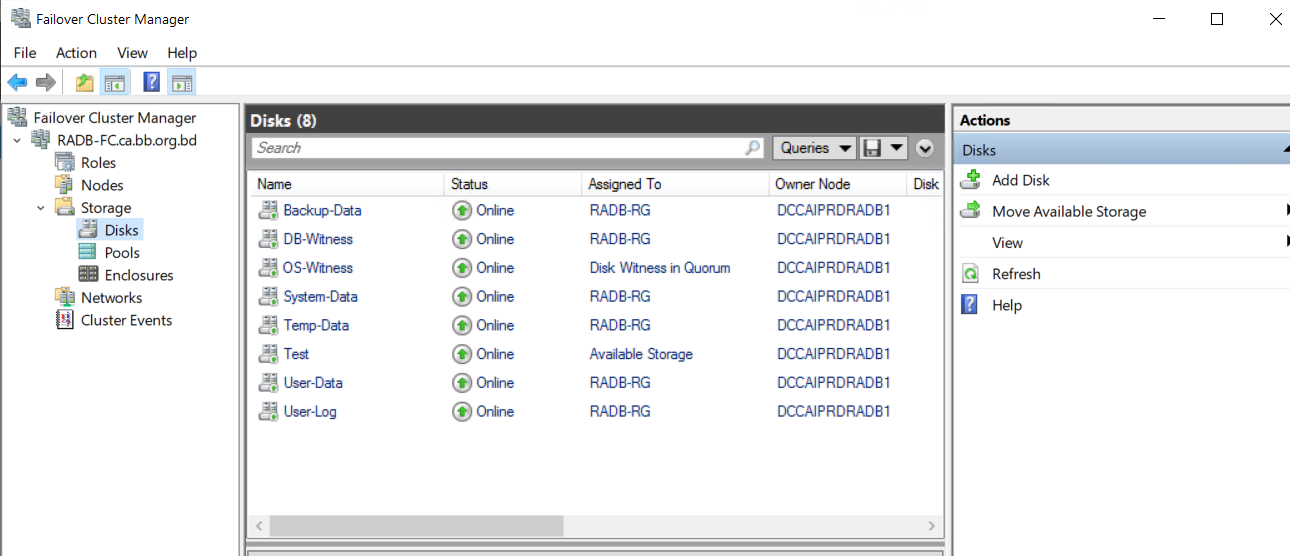Click 'Disk Witness in Quorum' cell
The image size is (1290, 556).
point(660,268)
